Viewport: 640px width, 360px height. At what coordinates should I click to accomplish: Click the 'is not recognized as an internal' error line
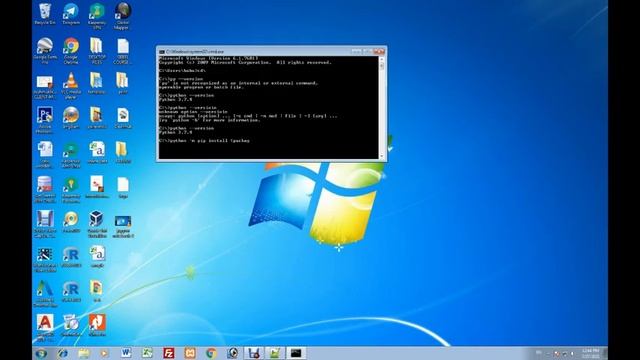(238, 83)
